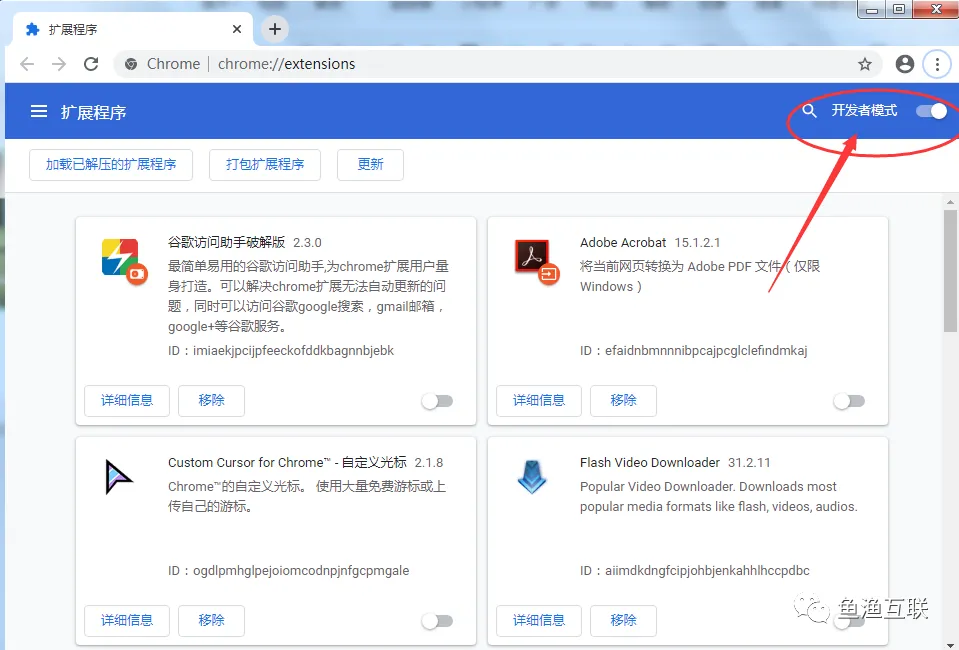
Task: Click ID text efaidnbmnnnibpcajpcglclefindmkaj
Action: coord(706,351)
